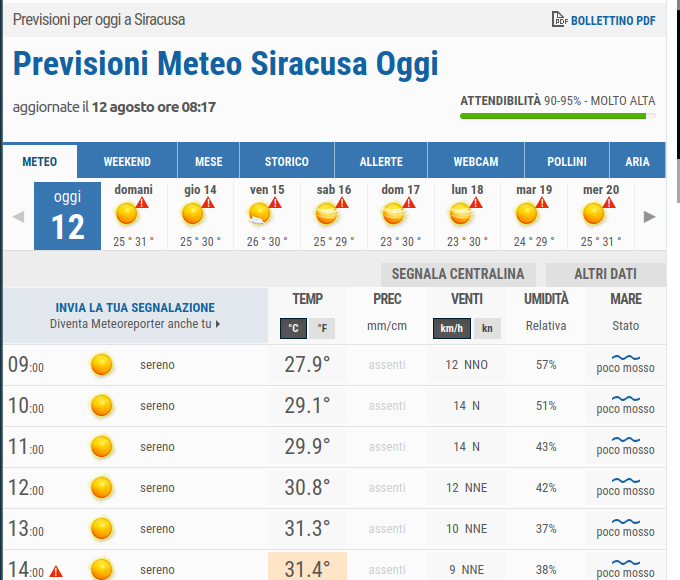
Task: Click the warning triangle next to 14:00
Action: (56, 572)
